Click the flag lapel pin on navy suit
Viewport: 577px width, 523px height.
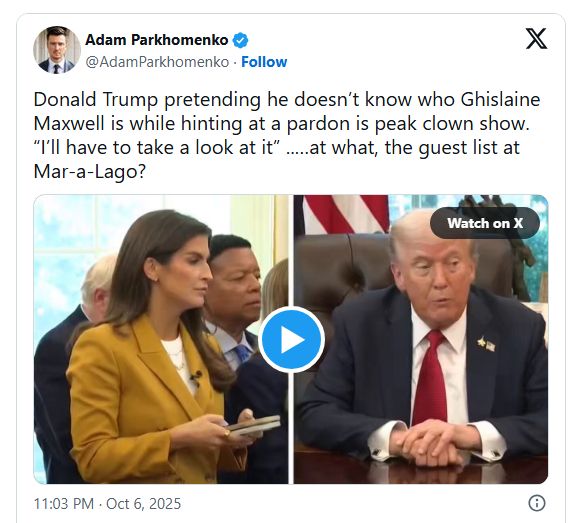[x=486, y=344]
